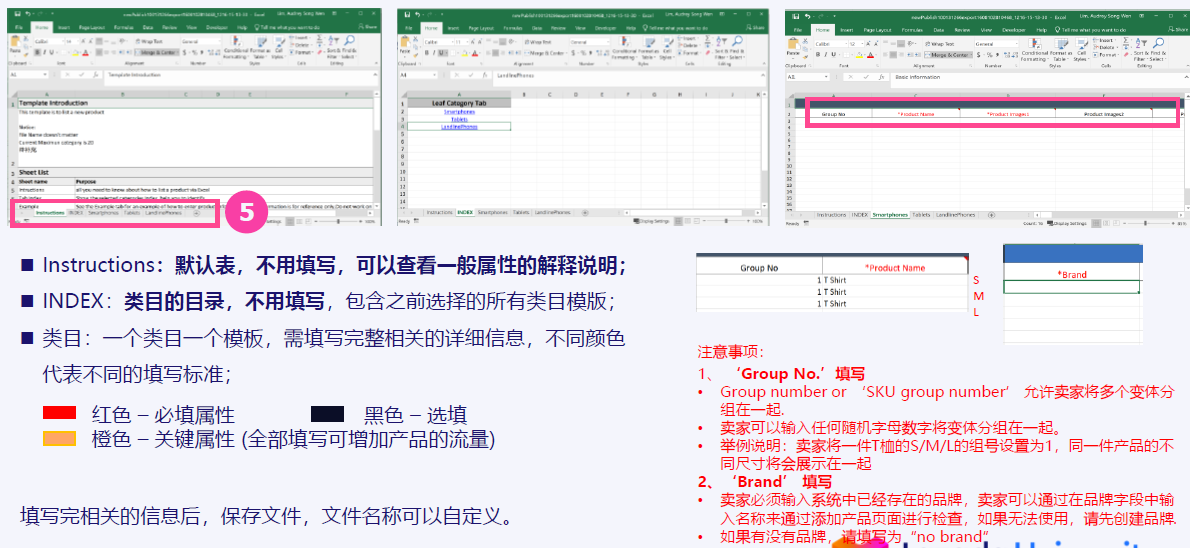Viewport: 1190px width, 548px height.
Task: Select Instructions sheet tab in left Excel window
Action: point(50,213)
